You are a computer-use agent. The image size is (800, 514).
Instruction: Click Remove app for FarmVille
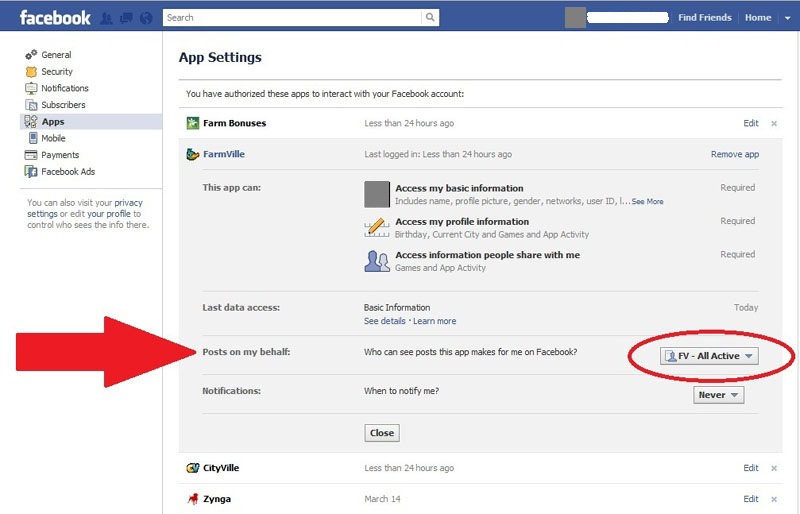pos(735,154)
